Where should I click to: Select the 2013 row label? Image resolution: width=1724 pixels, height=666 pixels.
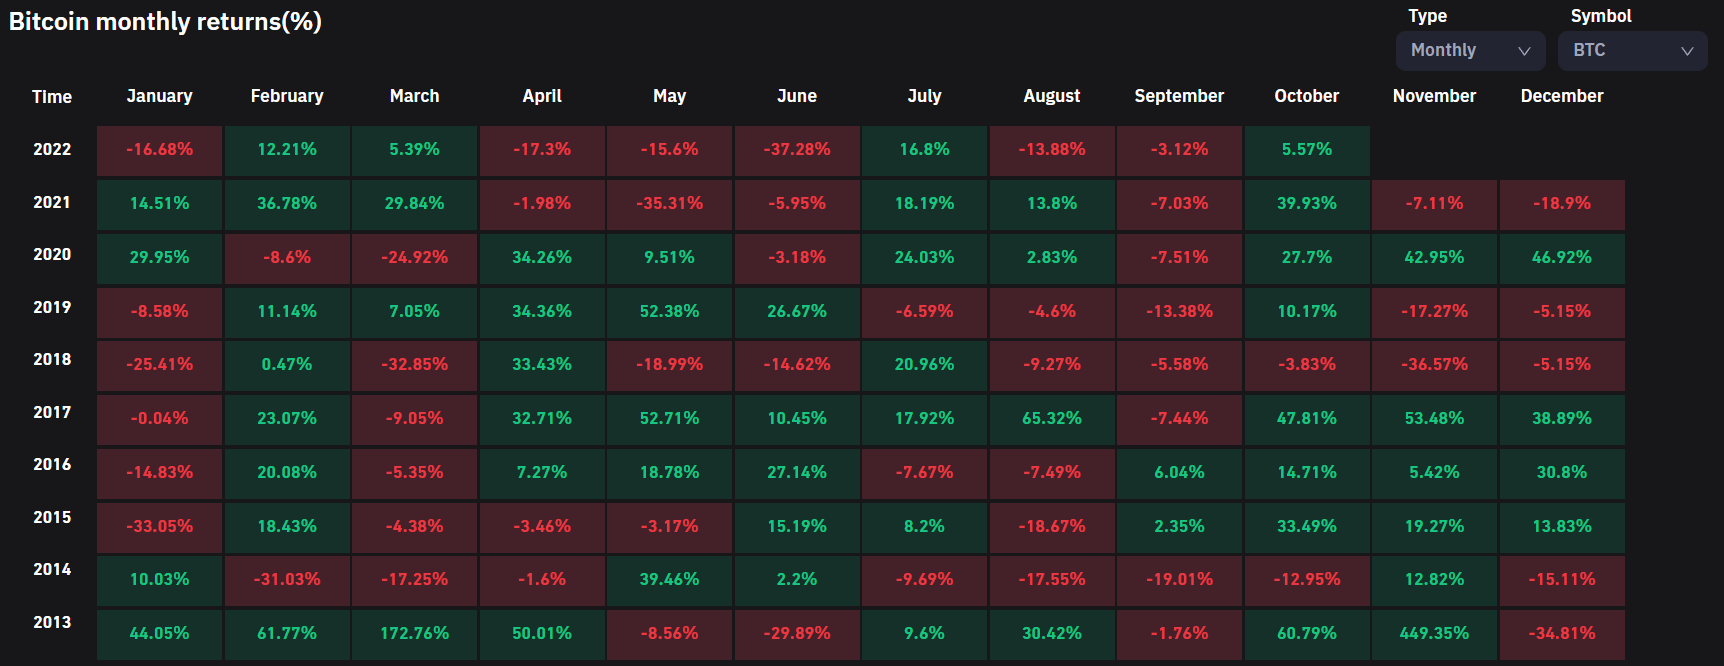[52, 622]
